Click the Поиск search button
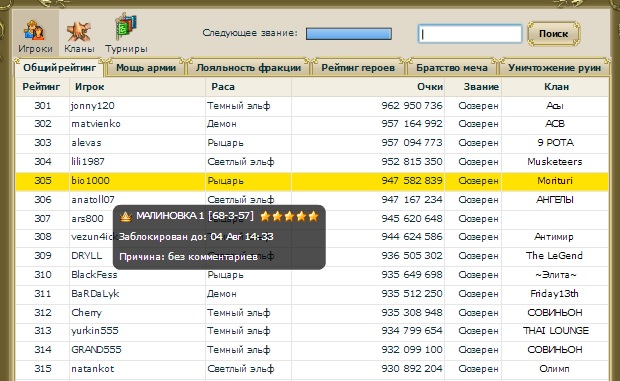This screenshot has height=381, width=620. click(x=554, y=34)
